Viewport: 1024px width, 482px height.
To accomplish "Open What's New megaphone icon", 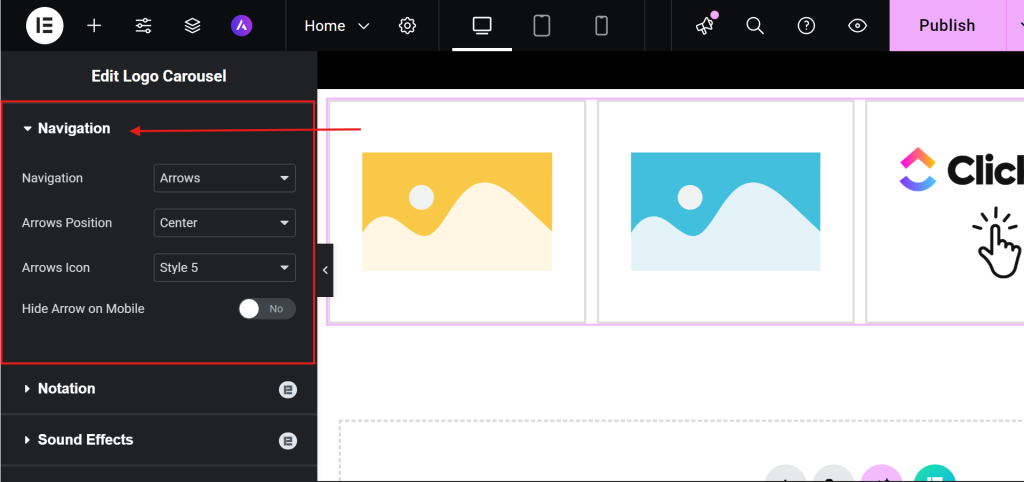I will (x=705, y=25).
